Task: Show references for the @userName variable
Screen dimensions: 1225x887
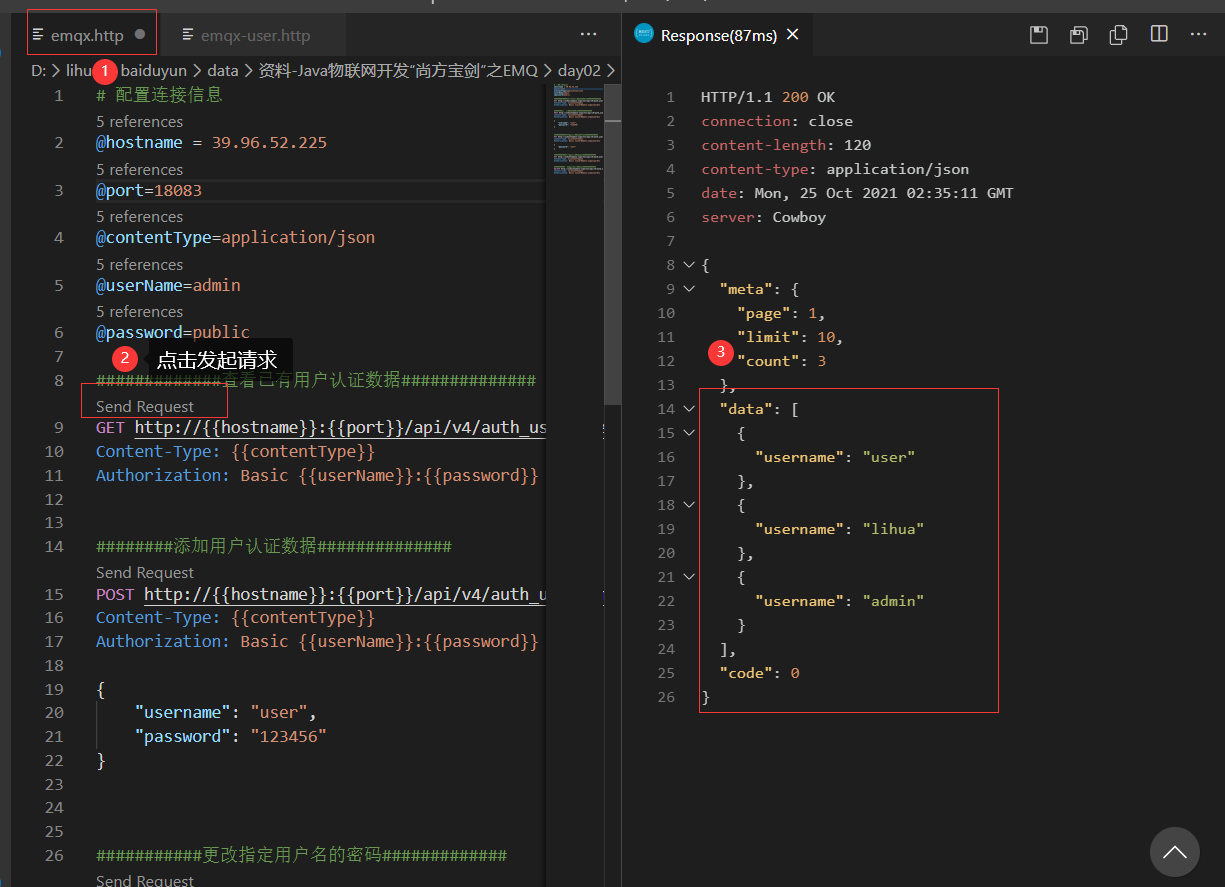Action: (139, 264)
